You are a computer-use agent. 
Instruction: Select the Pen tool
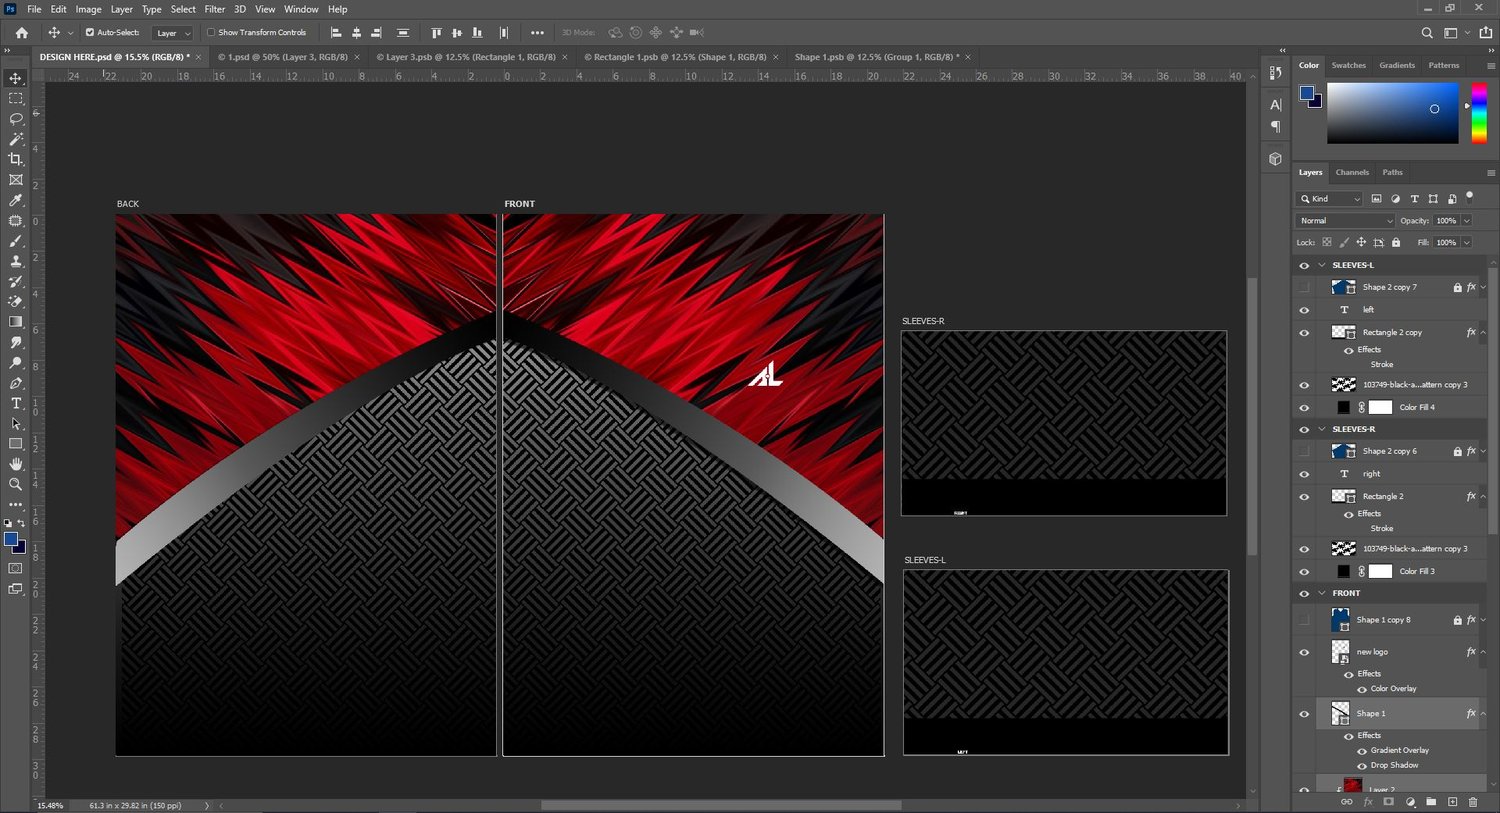[16, 383]
